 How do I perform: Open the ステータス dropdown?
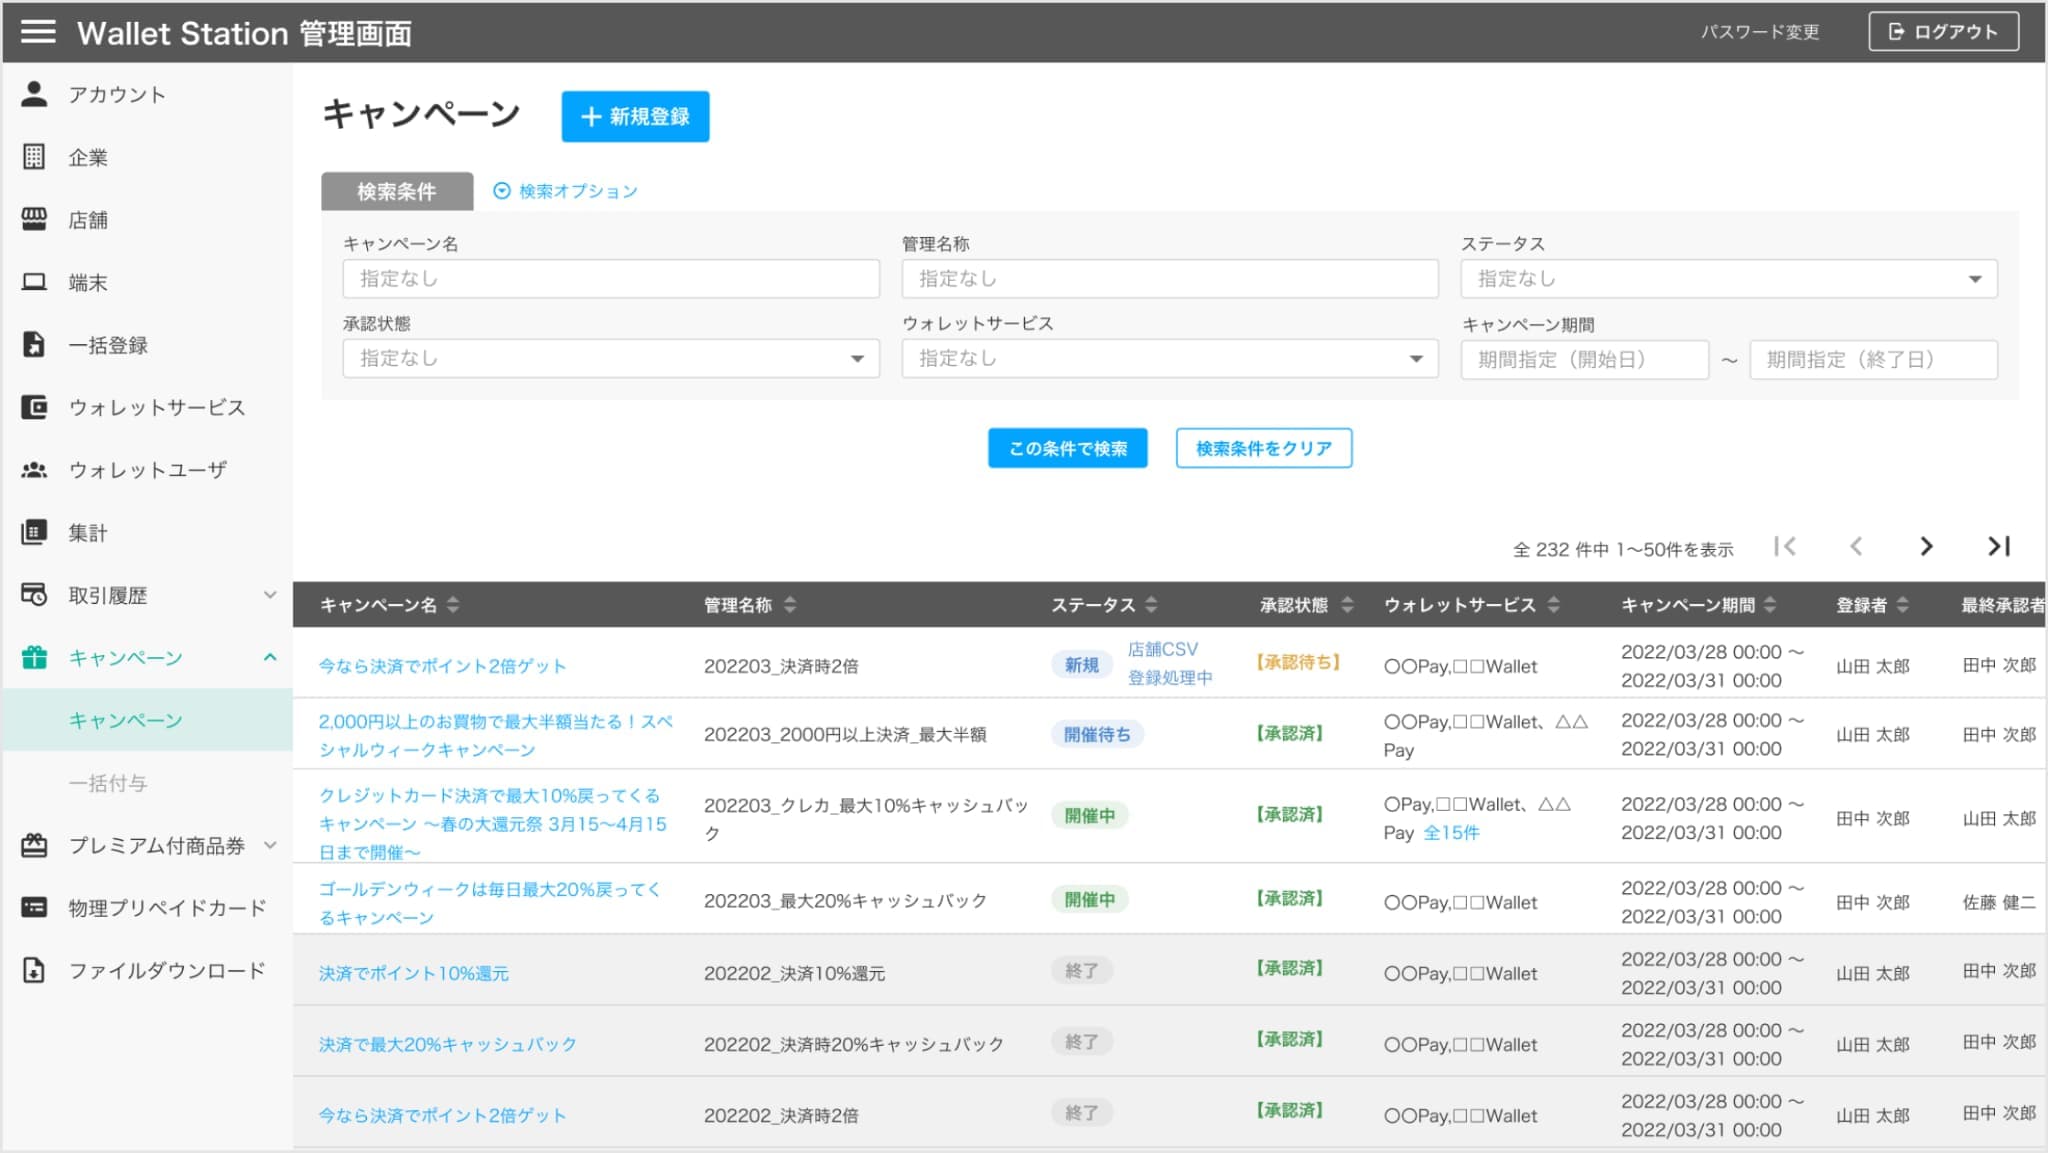pos(1728,279)
